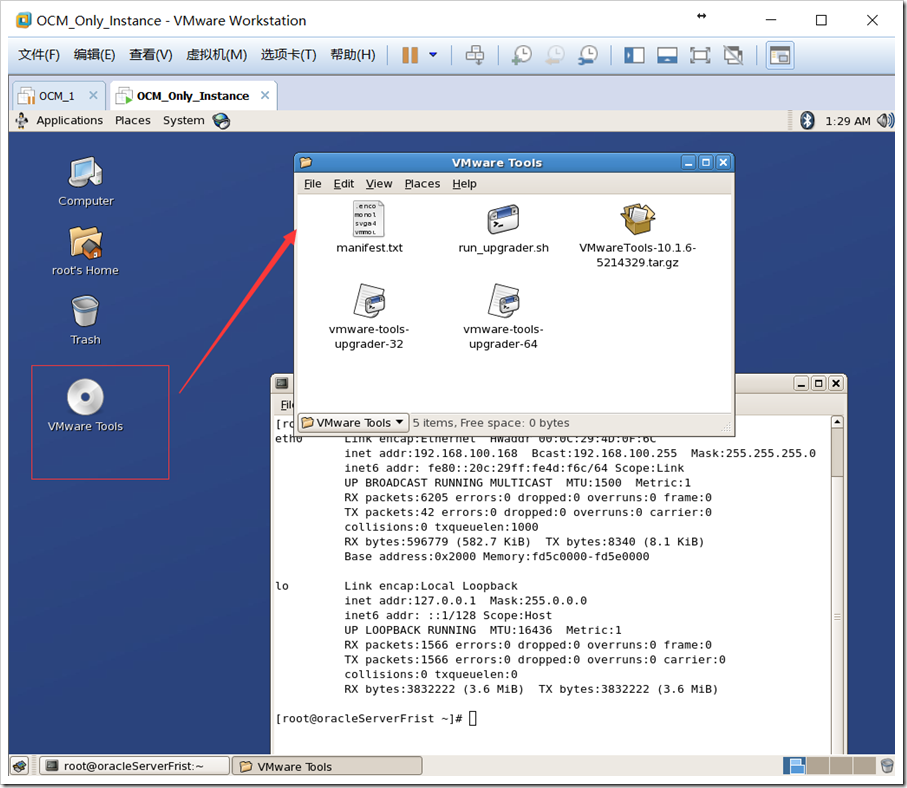
Task: Click the folder icon in VMware Tools title bar
Action: 306,162
